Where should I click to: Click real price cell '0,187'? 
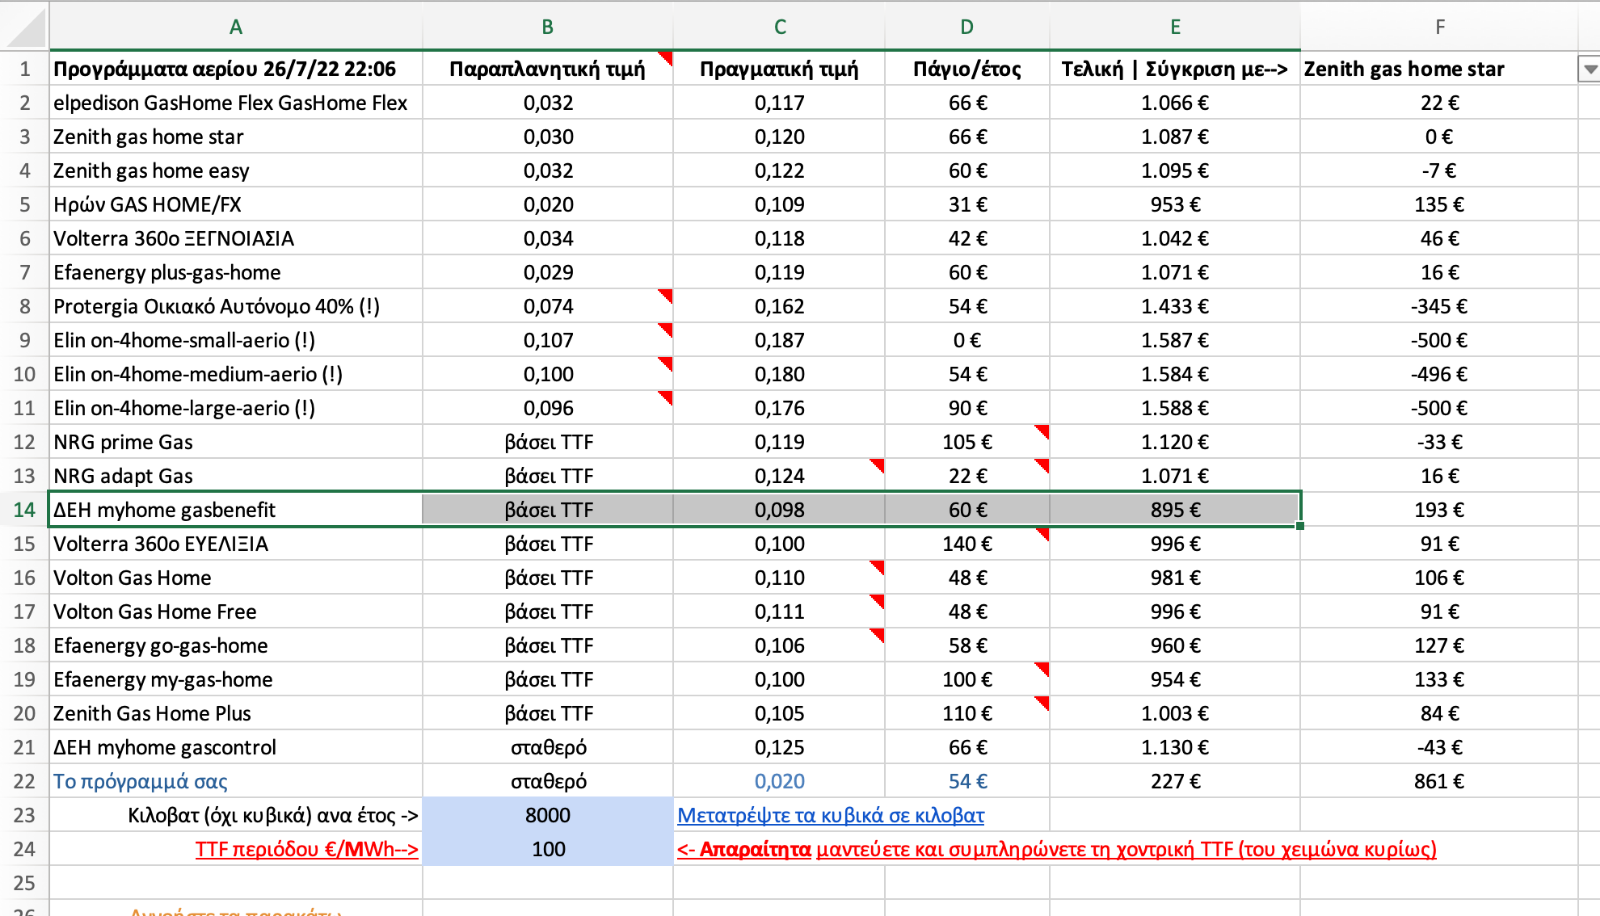coord(779,340)
